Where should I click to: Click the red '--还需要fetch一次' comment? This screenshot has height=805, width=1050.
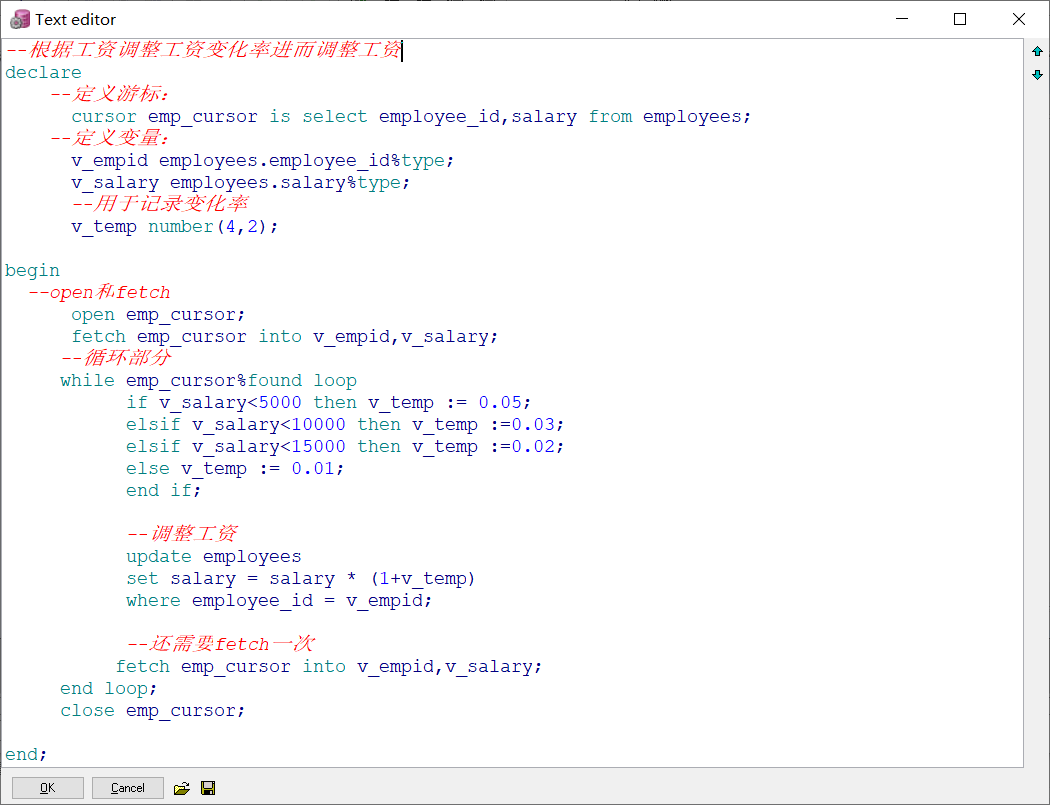[x=220, y=644]
